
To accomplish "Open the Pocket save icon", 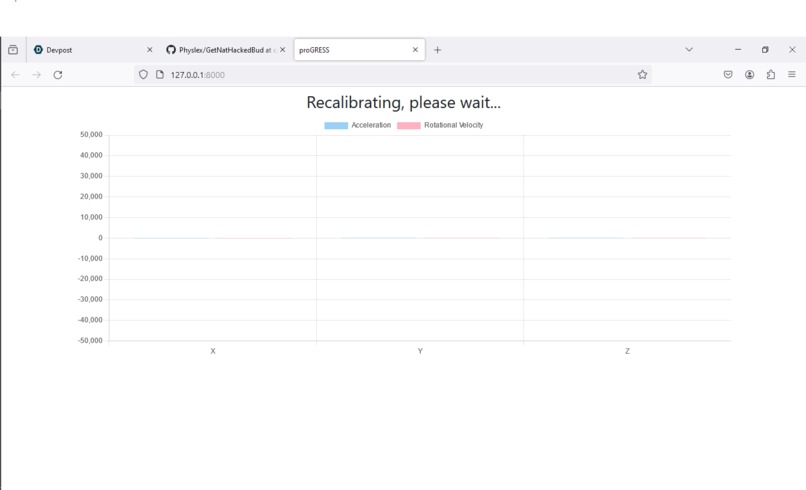I will [728, 75].
